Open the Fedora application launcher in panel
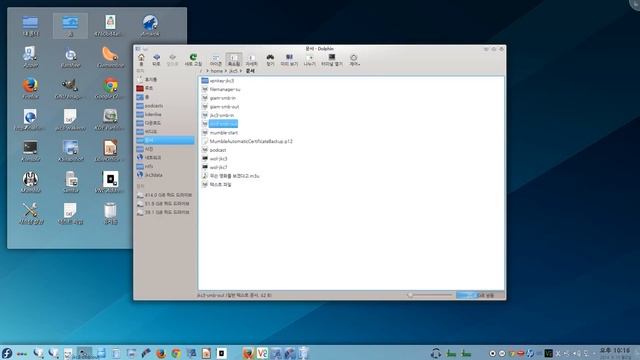Screen dimensions: 640x360 point(7,353)
